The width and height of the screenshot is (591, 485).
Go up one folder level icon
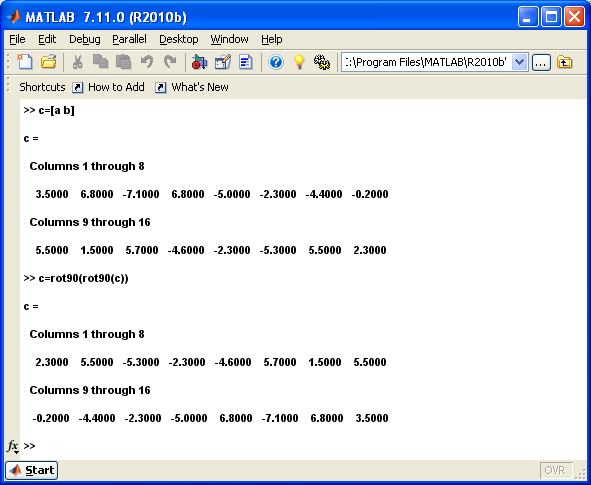pos(565,62)
